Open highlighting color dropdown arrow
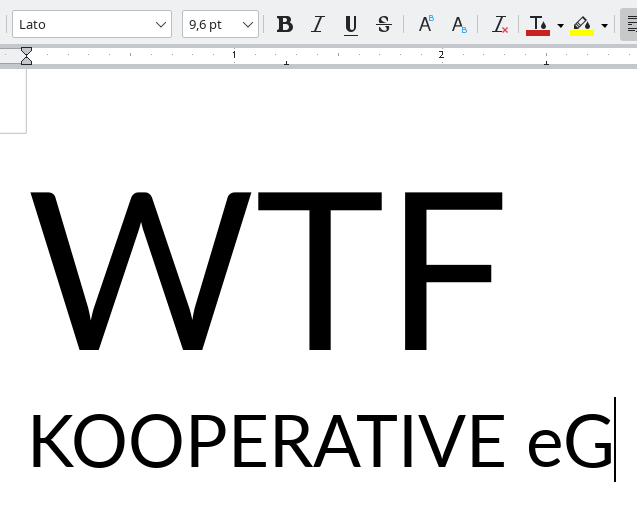 point(604,25)
